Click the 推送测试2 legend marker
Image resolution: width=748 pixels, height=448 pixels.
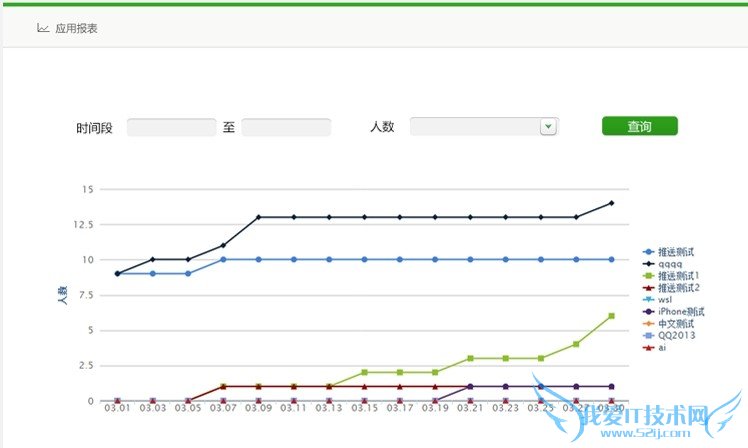point(648,287)
